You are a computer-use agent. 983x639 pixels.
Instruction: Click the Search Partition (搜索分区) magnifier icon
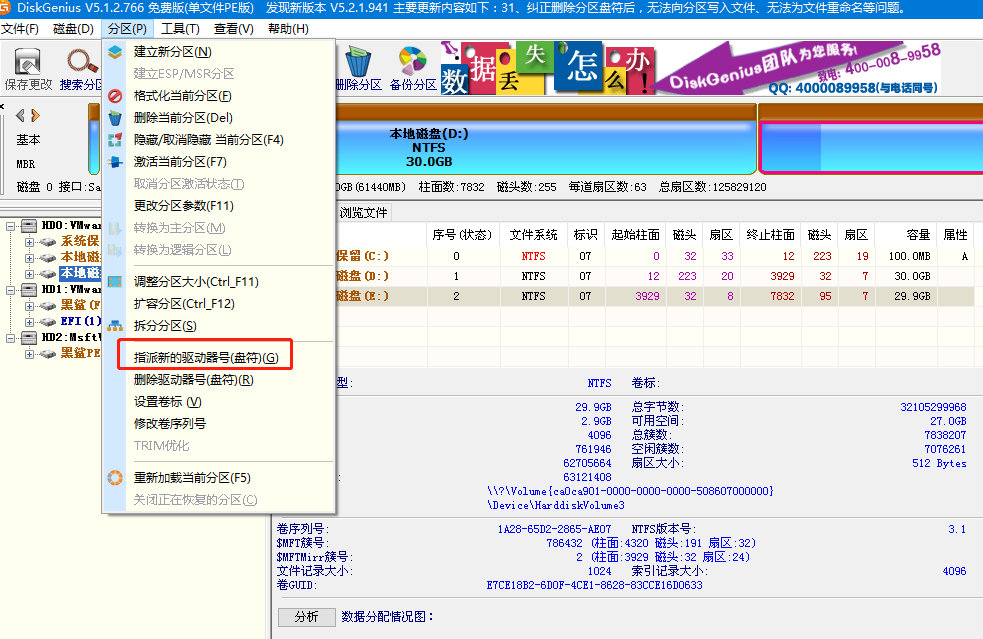click(x=80, y=68)
